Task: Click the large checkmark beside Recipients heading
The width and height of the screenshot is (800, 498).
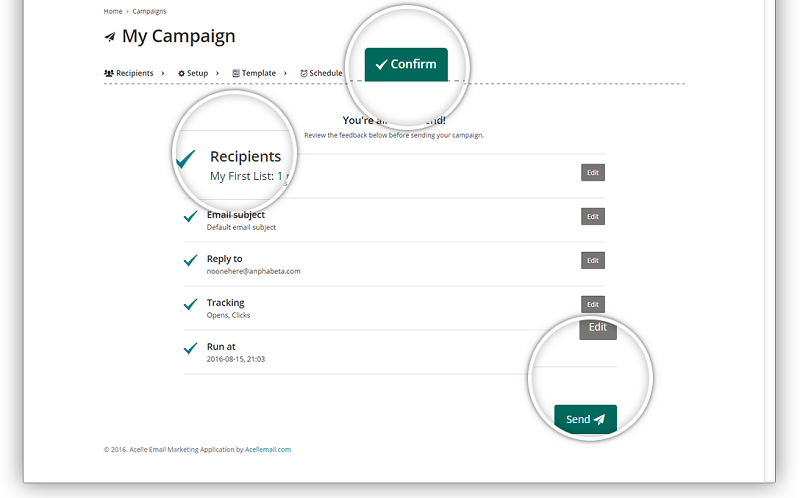Action: click(x=186, y=159)
